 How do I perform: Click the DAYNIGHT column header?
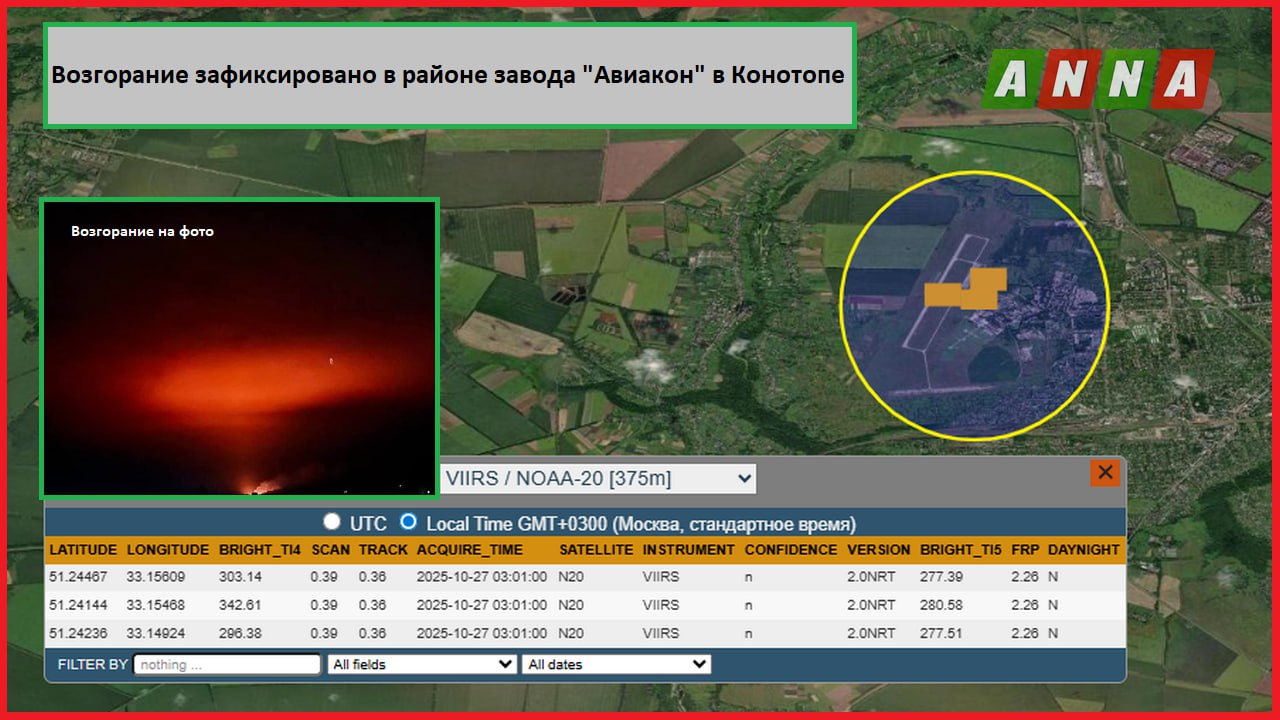pyautogui.click(x=1083, y=550)
